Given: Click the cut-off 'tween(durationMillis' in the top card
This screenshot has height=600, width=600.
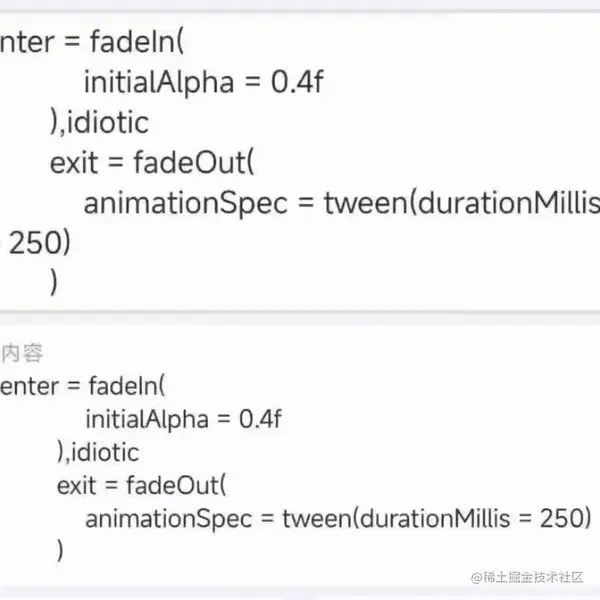Looking at the screenshot, I should pyautogui.click(x=462, y=203).
